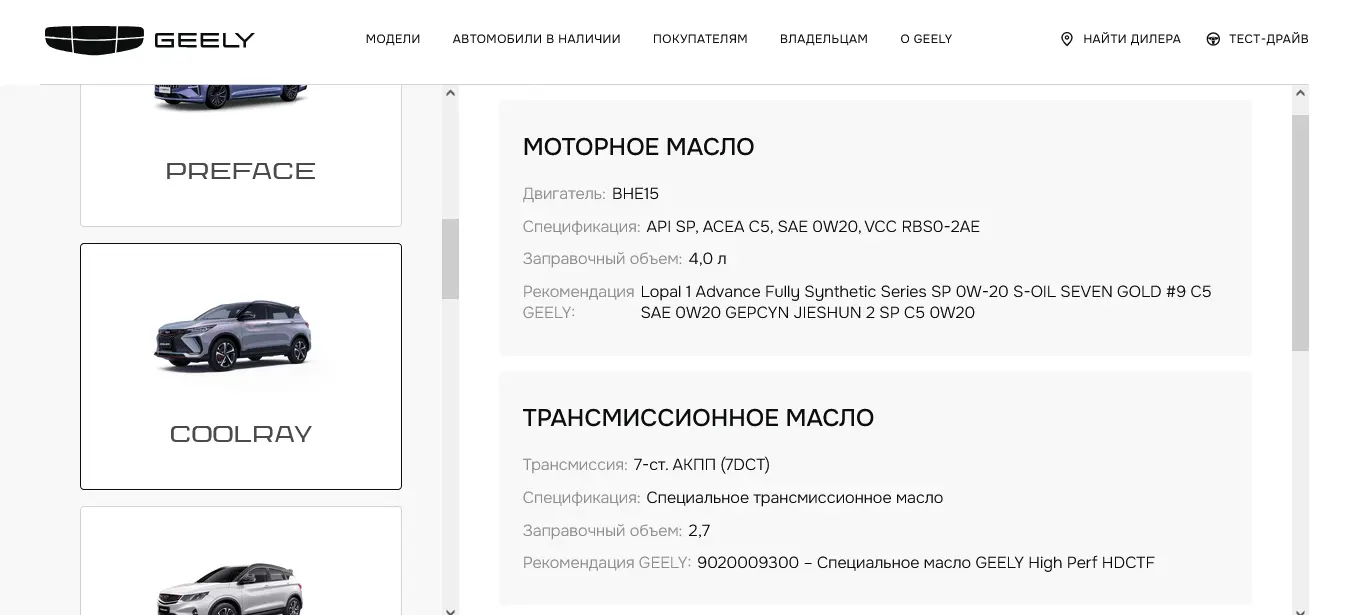Screen dimensions: 1349x615
Task: Click the location pin icon
Action: pyautogui.click(x=1066, y=39)
